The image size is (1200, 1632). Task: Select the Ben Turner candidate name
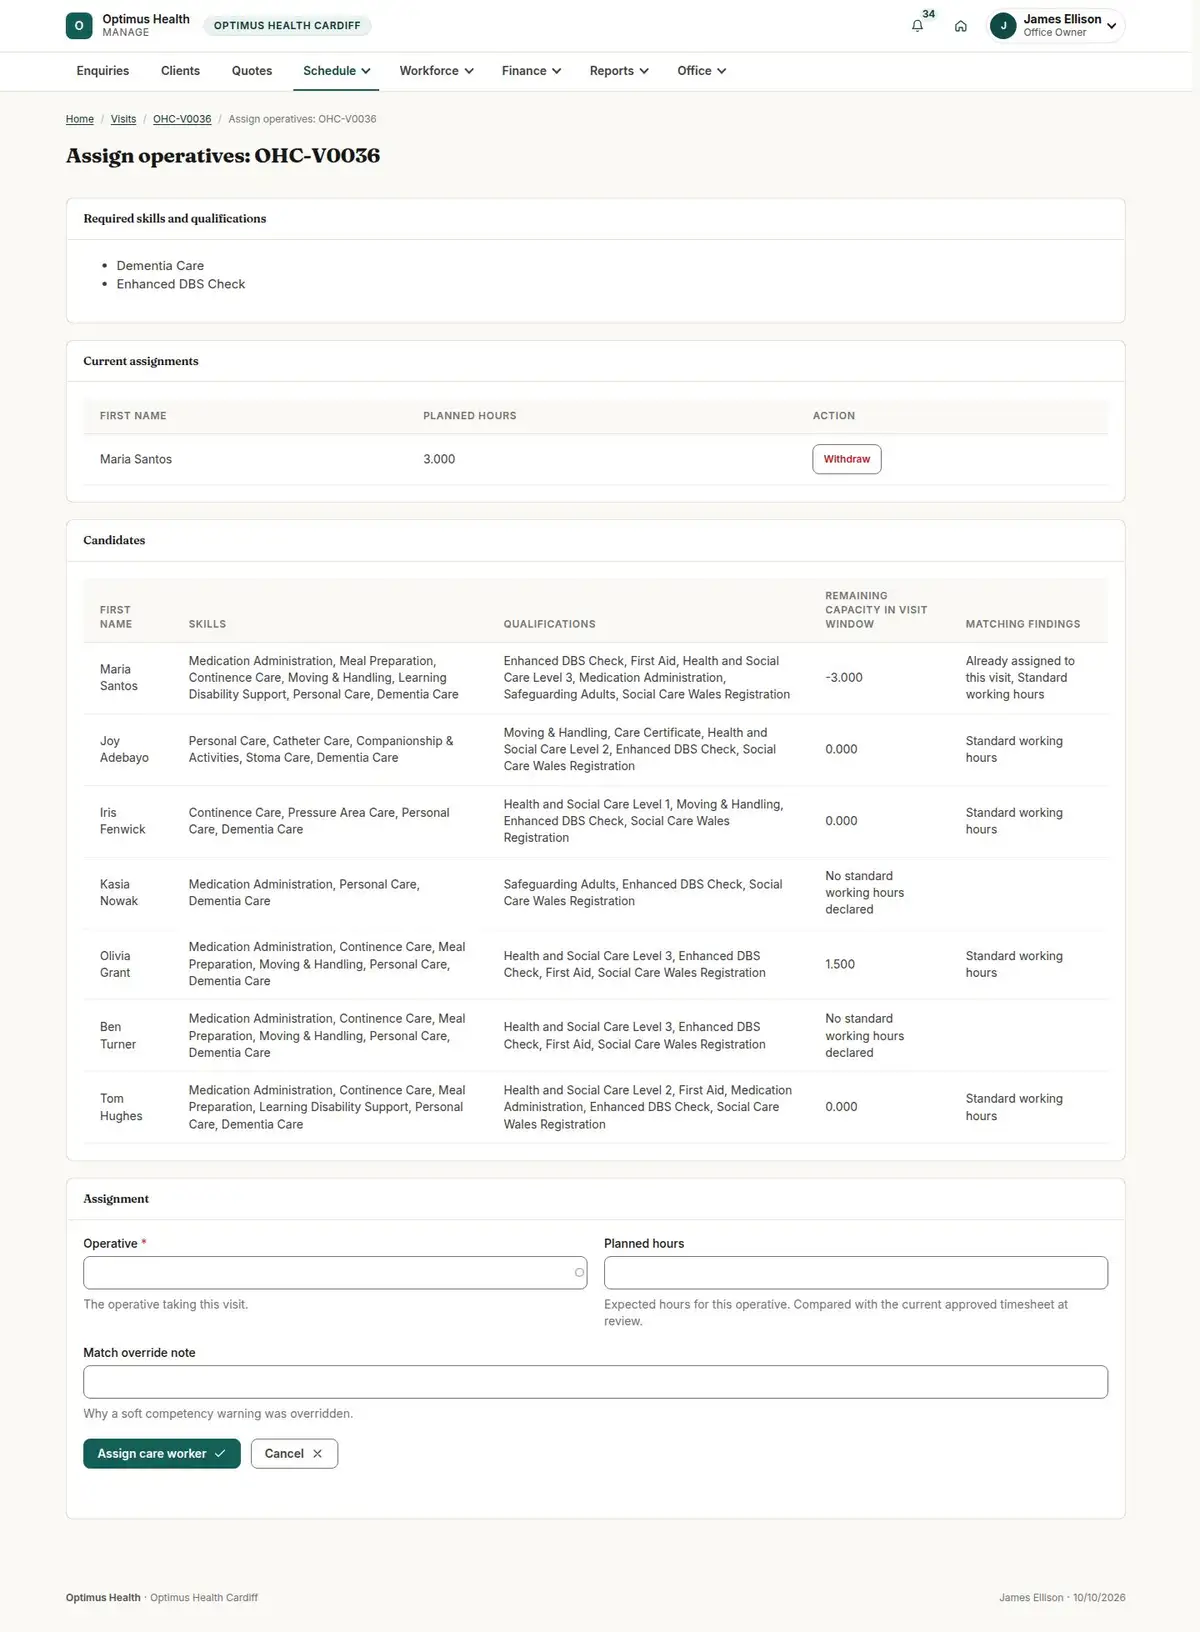117,1036
